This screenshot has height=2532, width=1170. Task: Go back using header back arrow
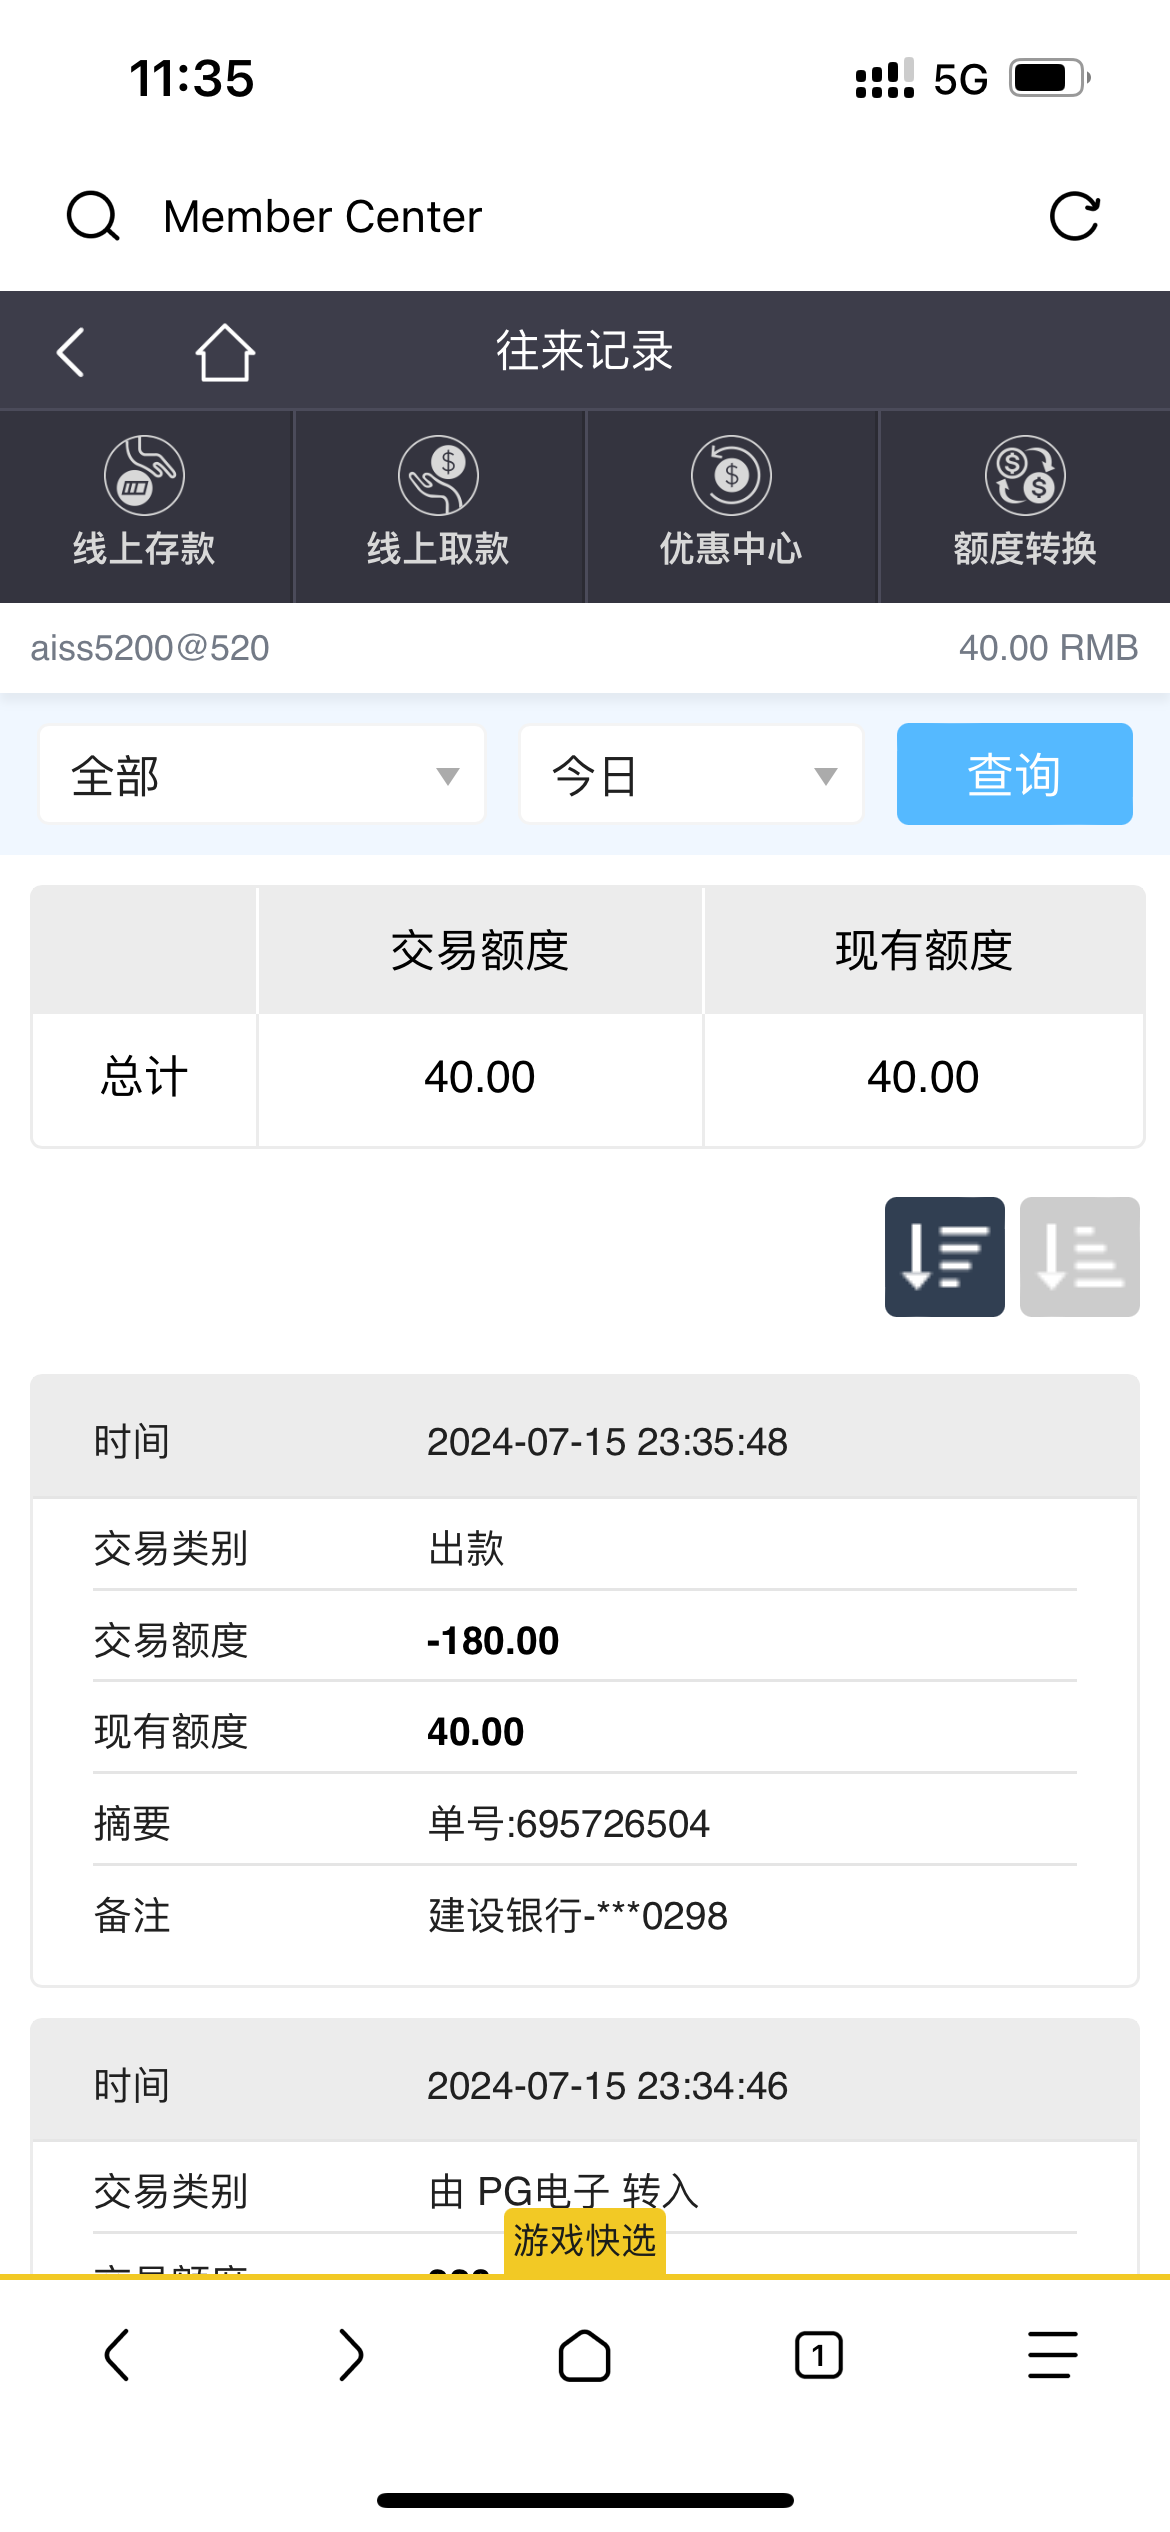click(x=70, y=352)
